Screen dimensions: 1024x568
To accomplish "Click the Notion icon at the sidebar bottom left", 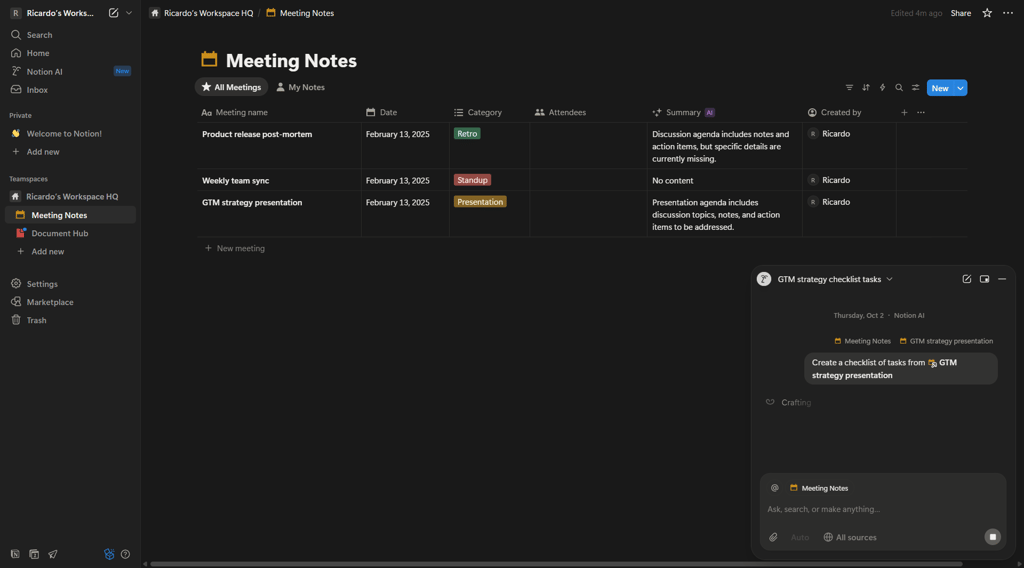I will coord(15,554).
